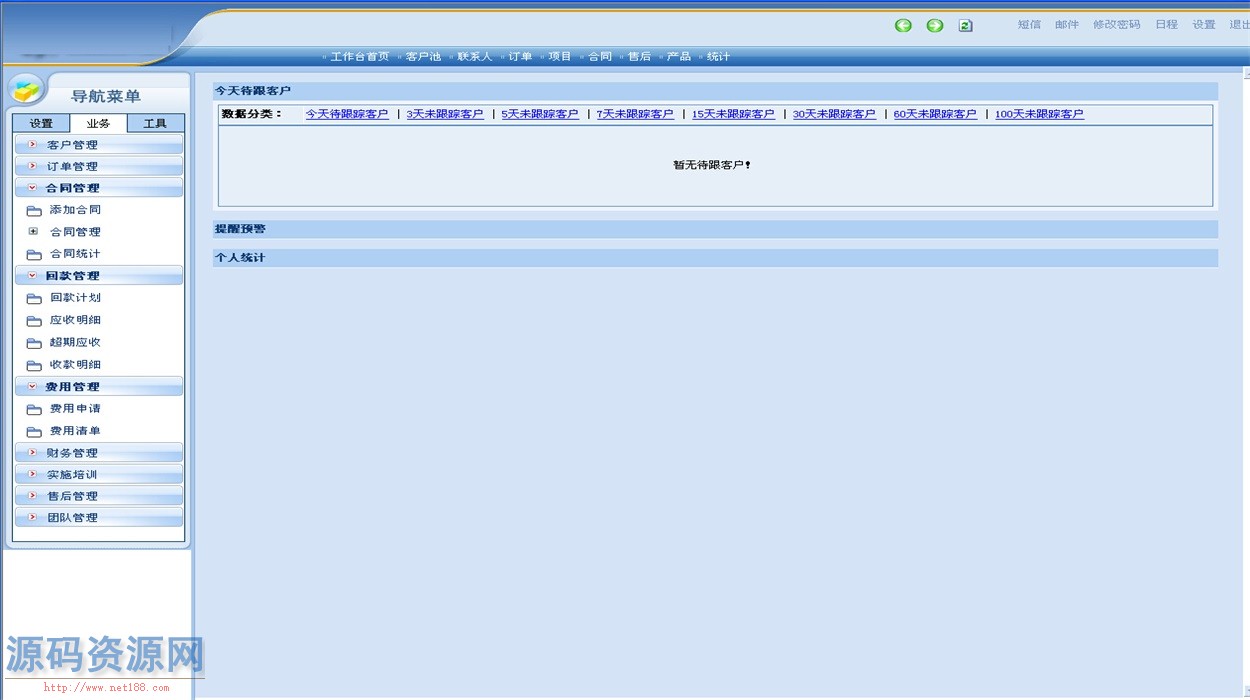Open the 7天未跟踪客户 link
The height and width of the screenshot is (700, 1250).
(635, 115)
